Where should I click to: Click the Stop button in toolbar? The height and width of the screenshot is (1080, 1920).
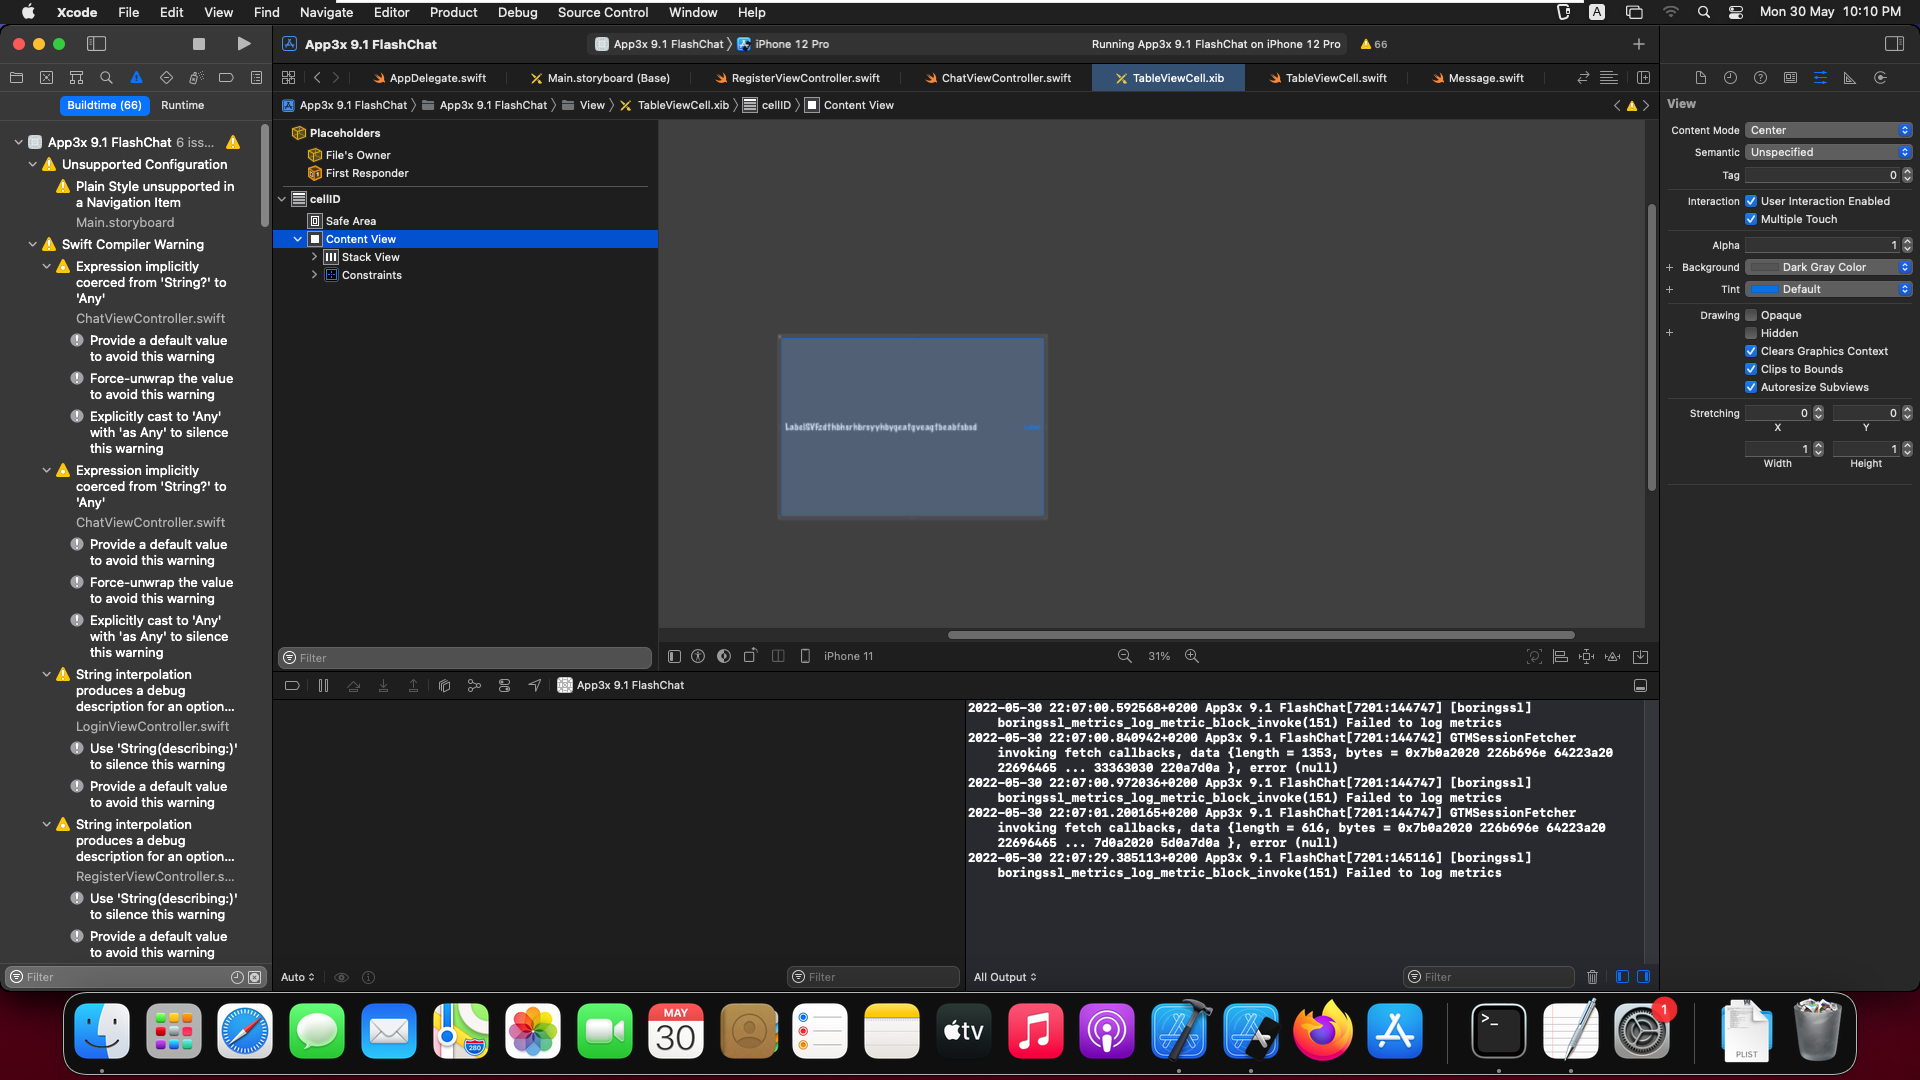click(x=199, y=44)
